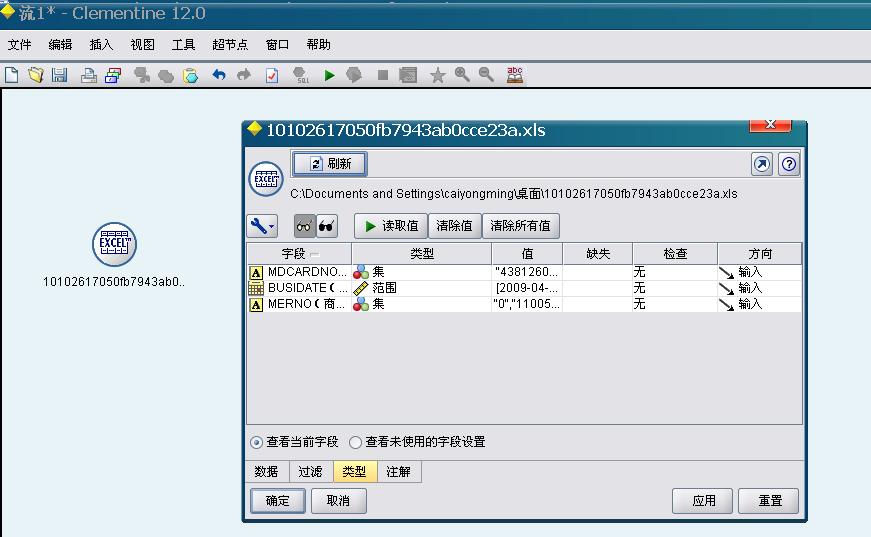Click the launch arrow icon in dialog
Viewport: 871px width, 537px height.
click(x=762, y=164)
